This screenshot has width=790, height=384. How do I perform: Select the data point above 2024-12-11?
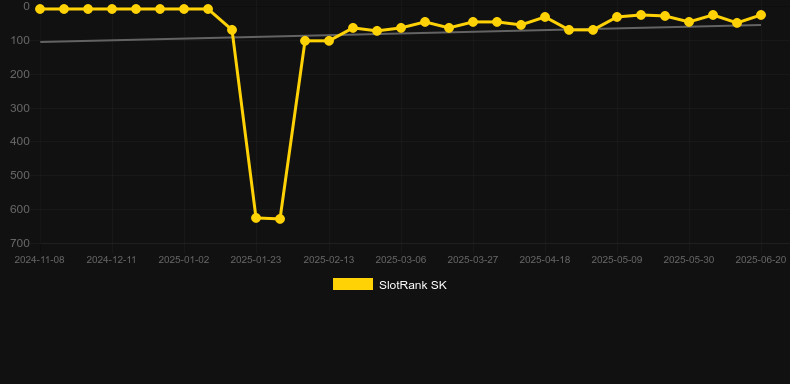click(112, 9)
